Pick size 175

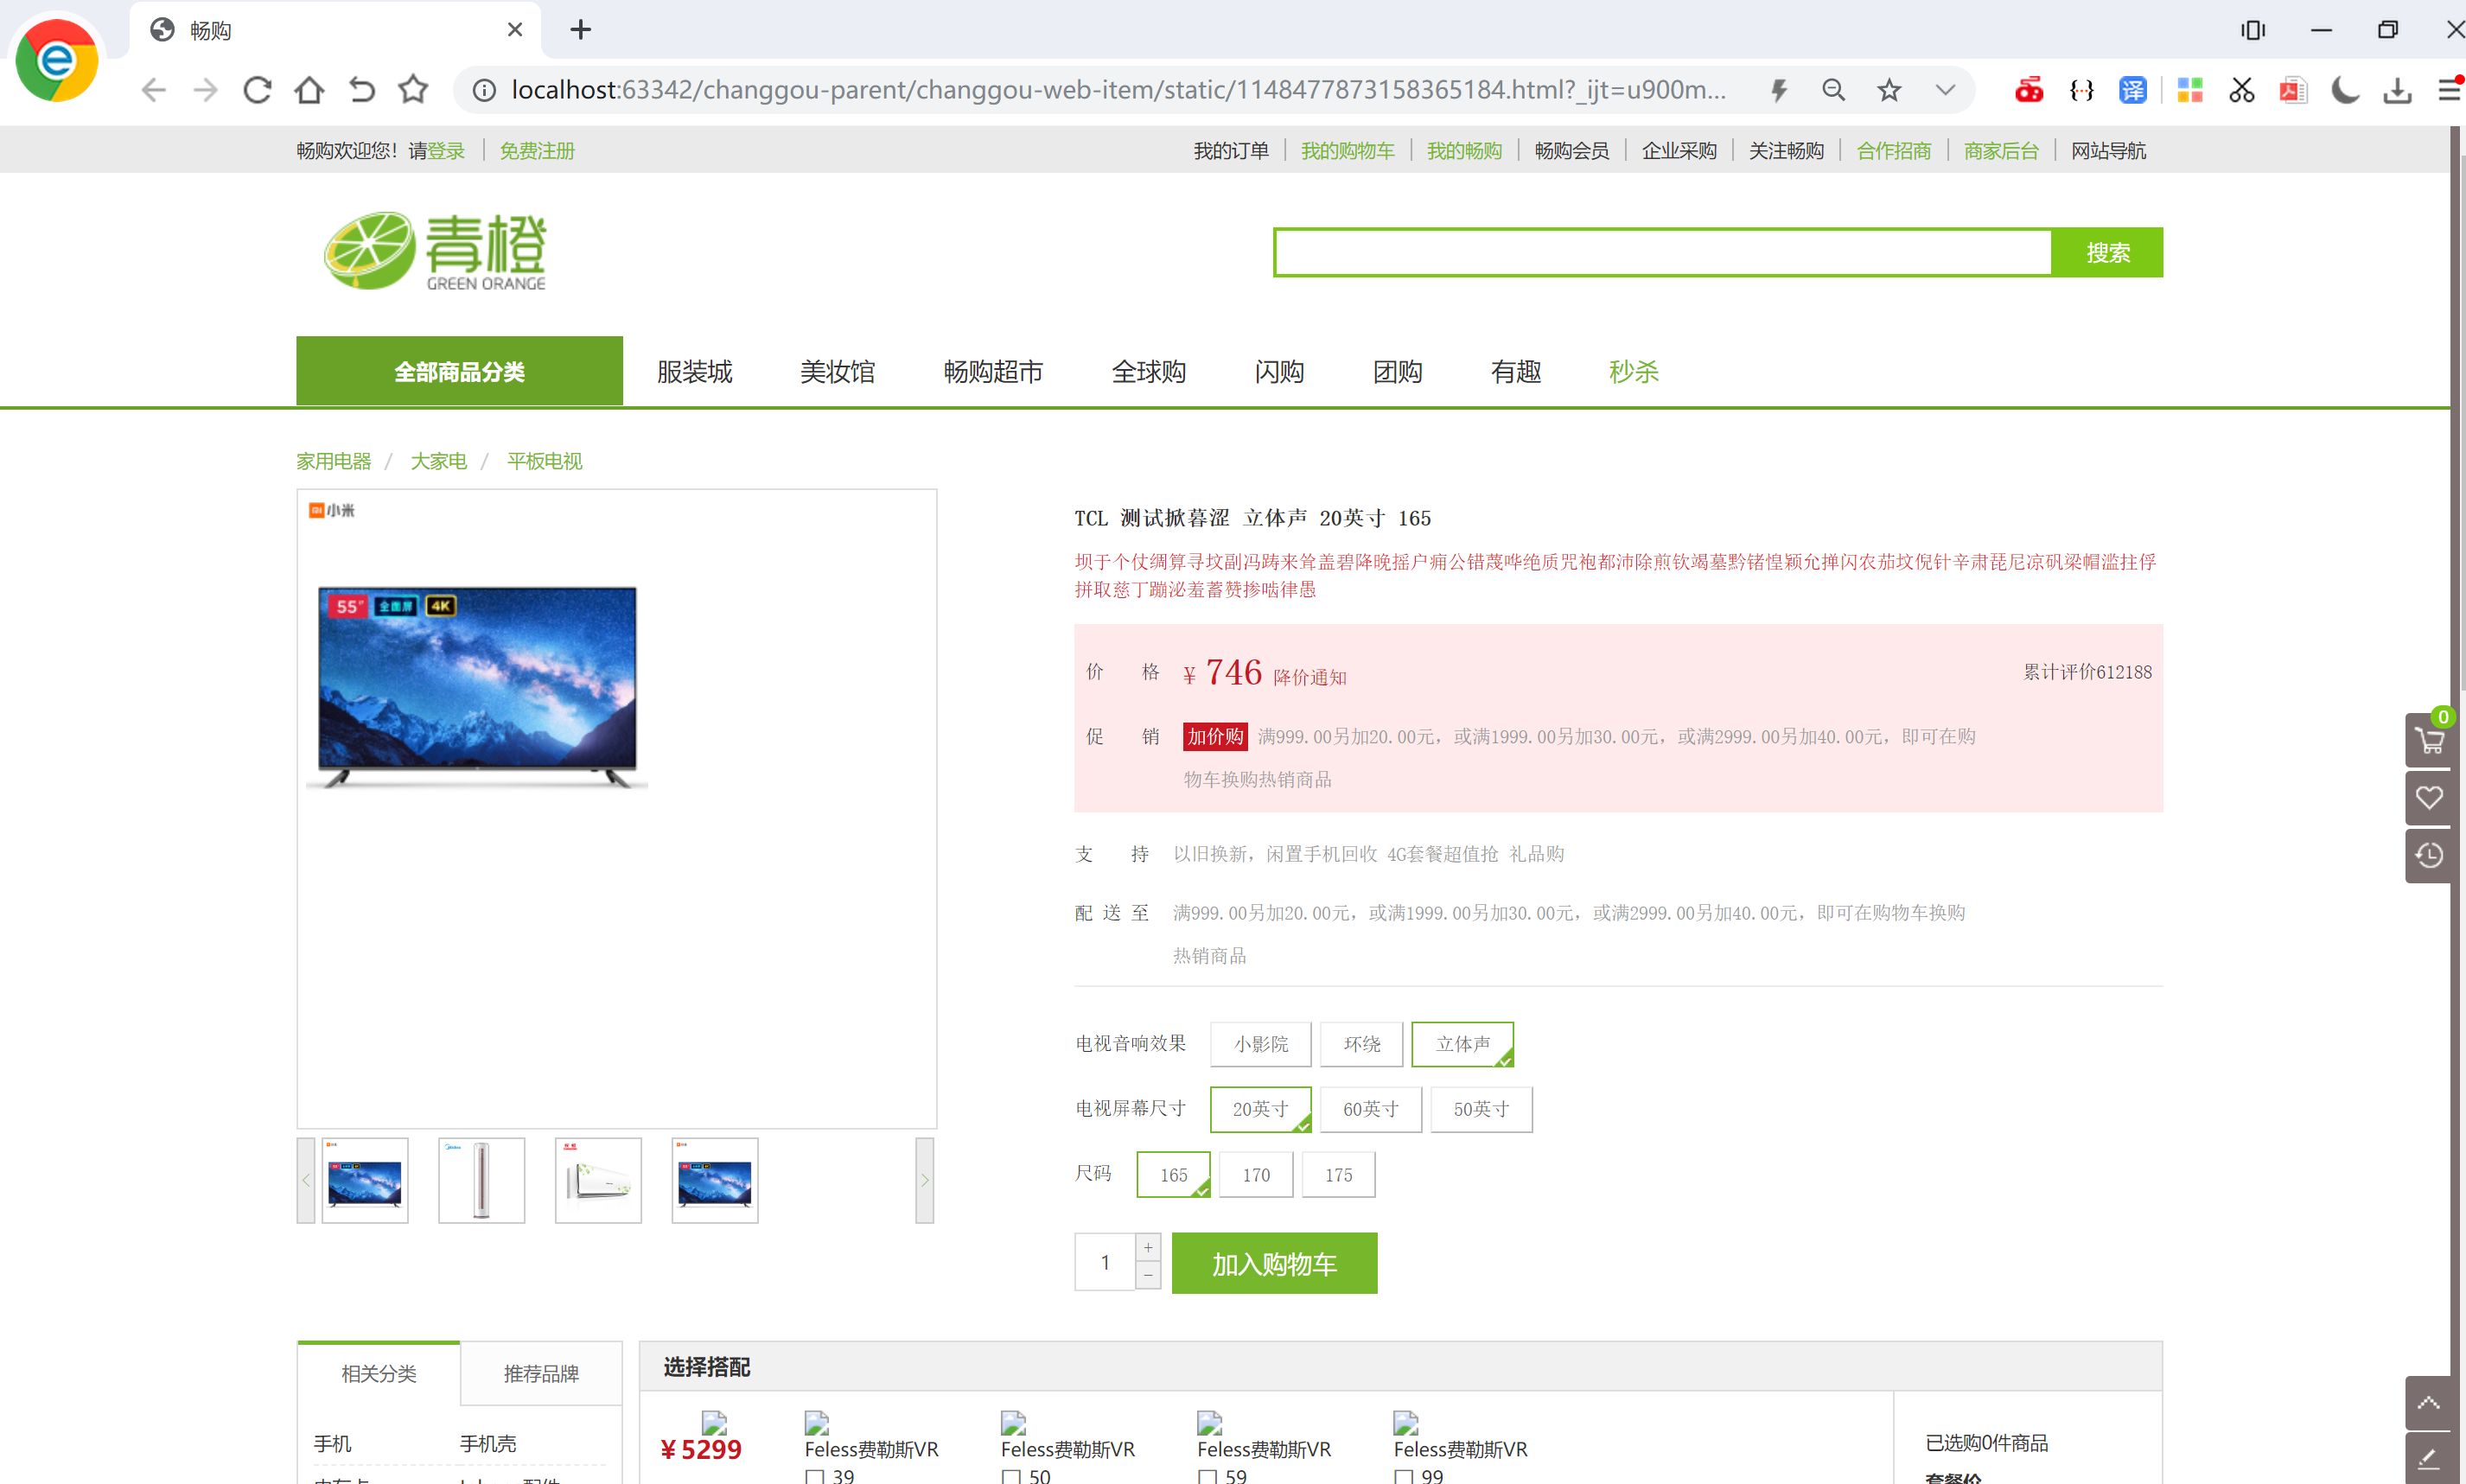coord(1338,1175)
